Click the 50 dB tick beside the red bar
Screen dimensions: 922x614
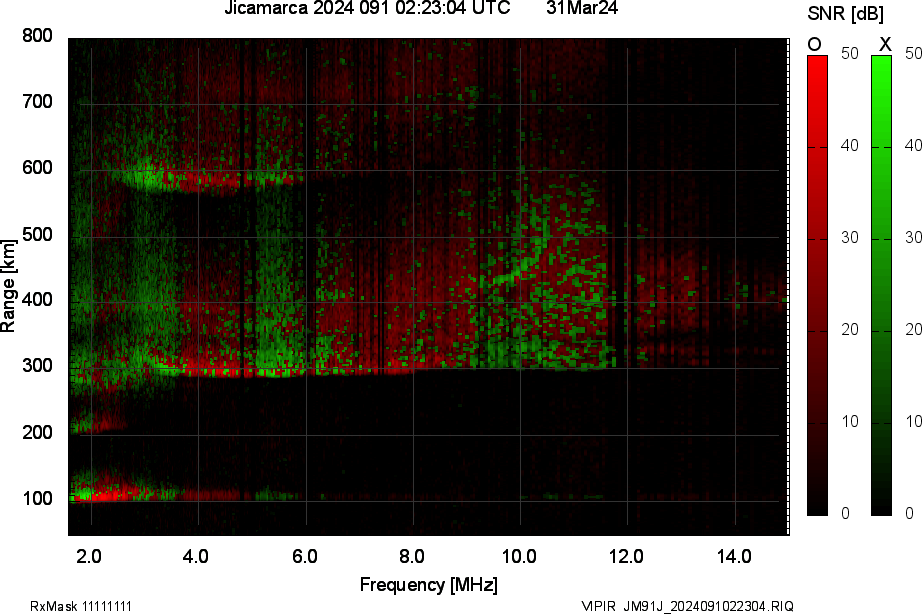pyautogui.click(x=850, y=54)
